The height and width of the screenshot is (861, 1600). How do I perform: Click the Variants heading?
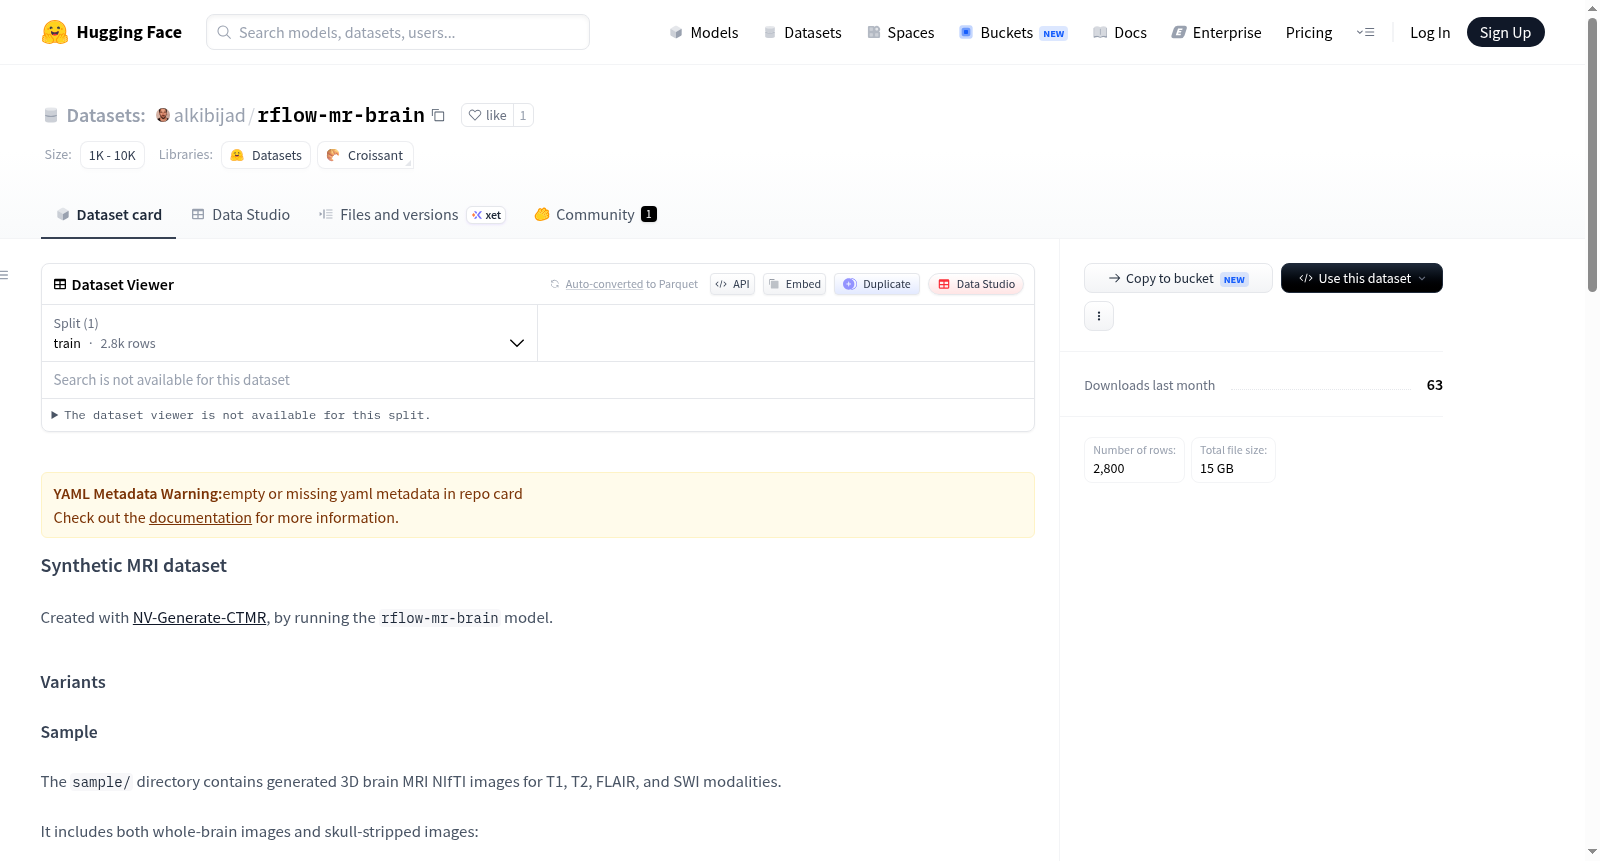[x=73, y=682]
